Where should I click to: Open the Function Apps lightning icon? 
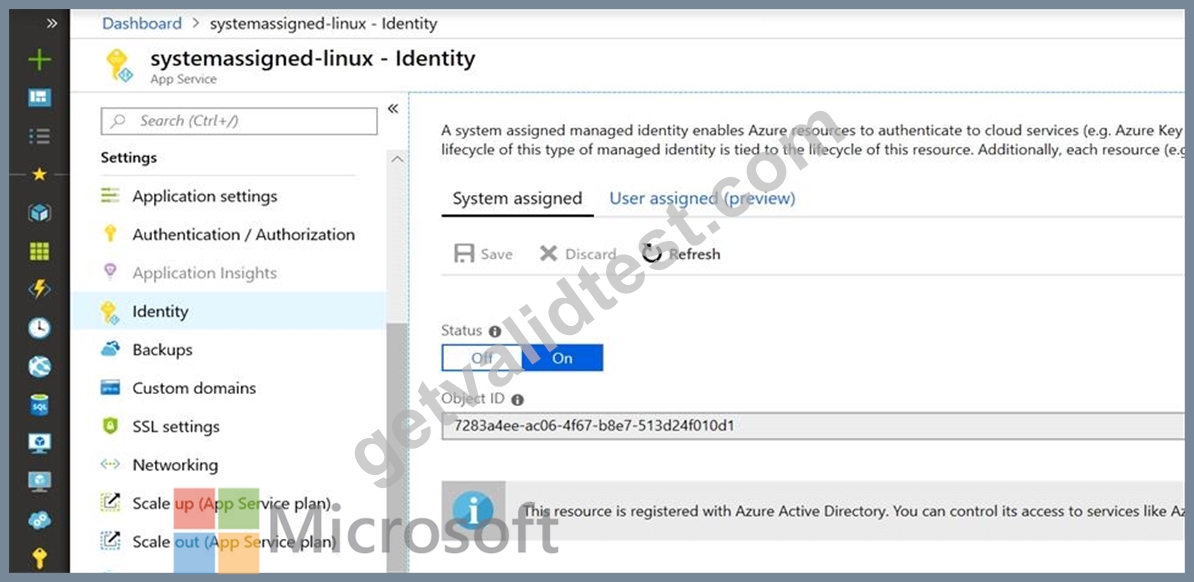click(39, 289)
